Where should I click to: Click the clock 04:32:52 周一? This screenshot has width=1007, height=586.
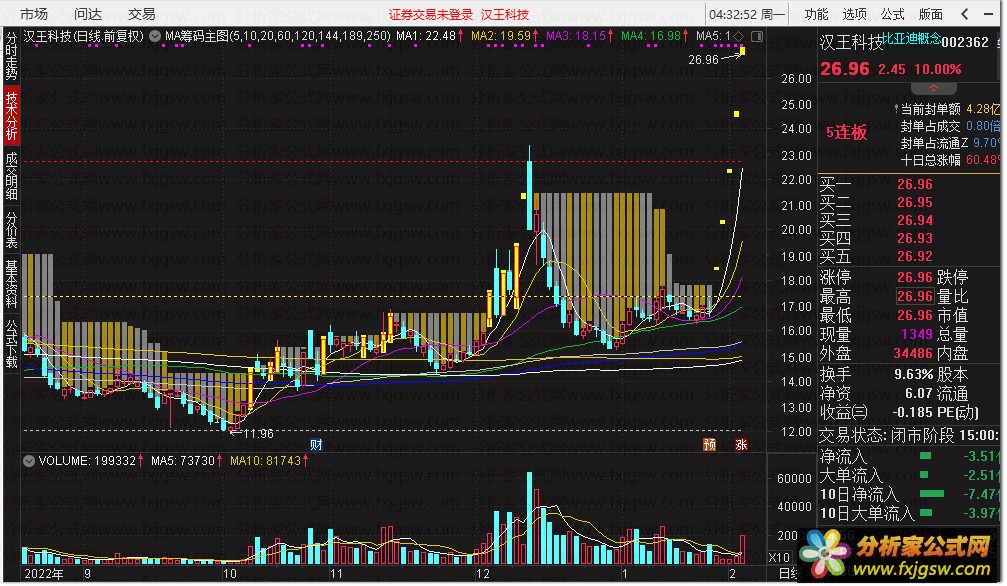point(747,14)
